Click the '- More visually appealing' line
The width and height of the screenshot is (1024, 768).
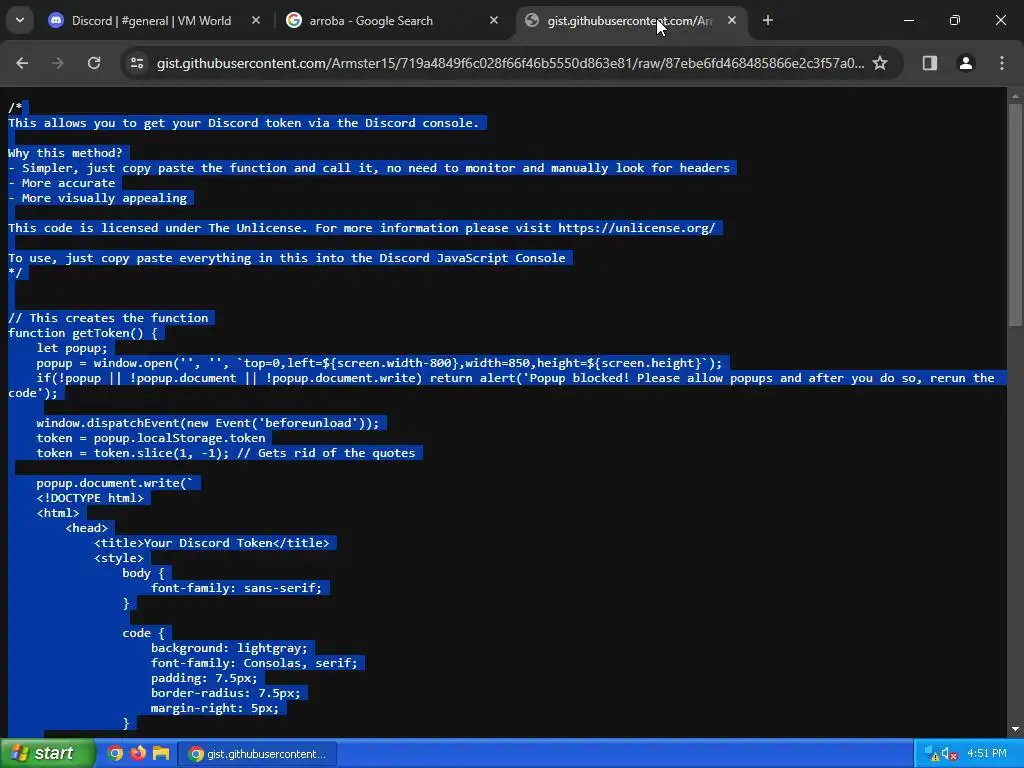(x=97, y=198)
